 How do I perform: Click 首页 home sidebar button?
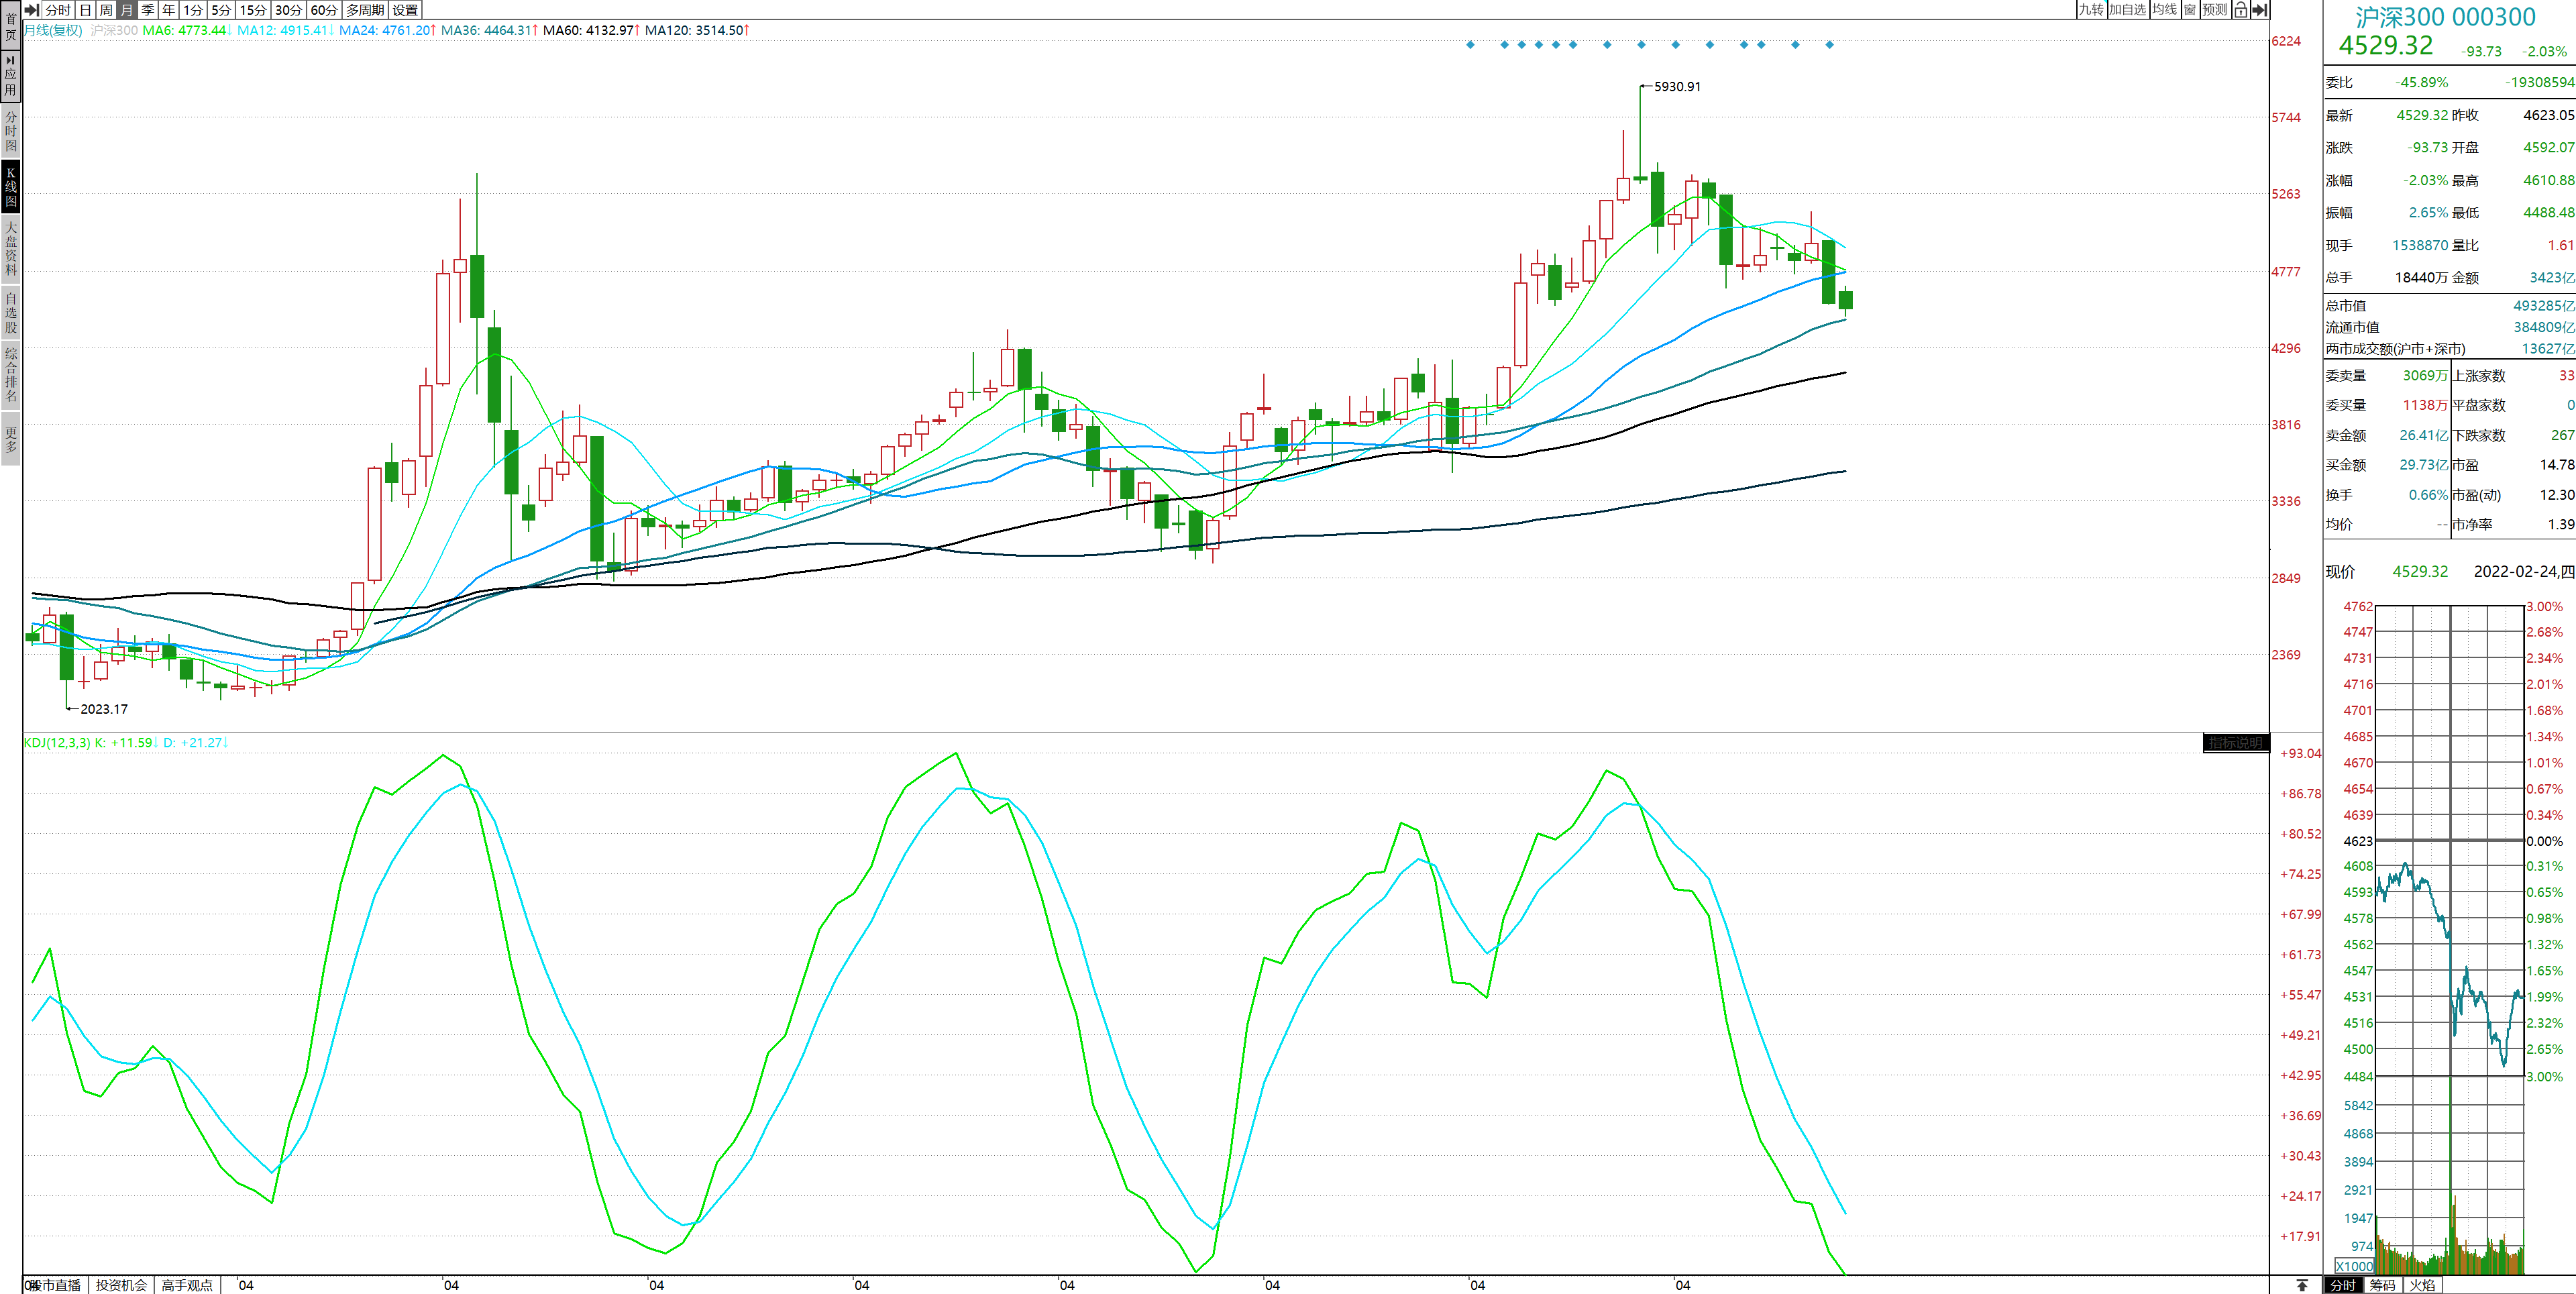click(x=11, y=26)
